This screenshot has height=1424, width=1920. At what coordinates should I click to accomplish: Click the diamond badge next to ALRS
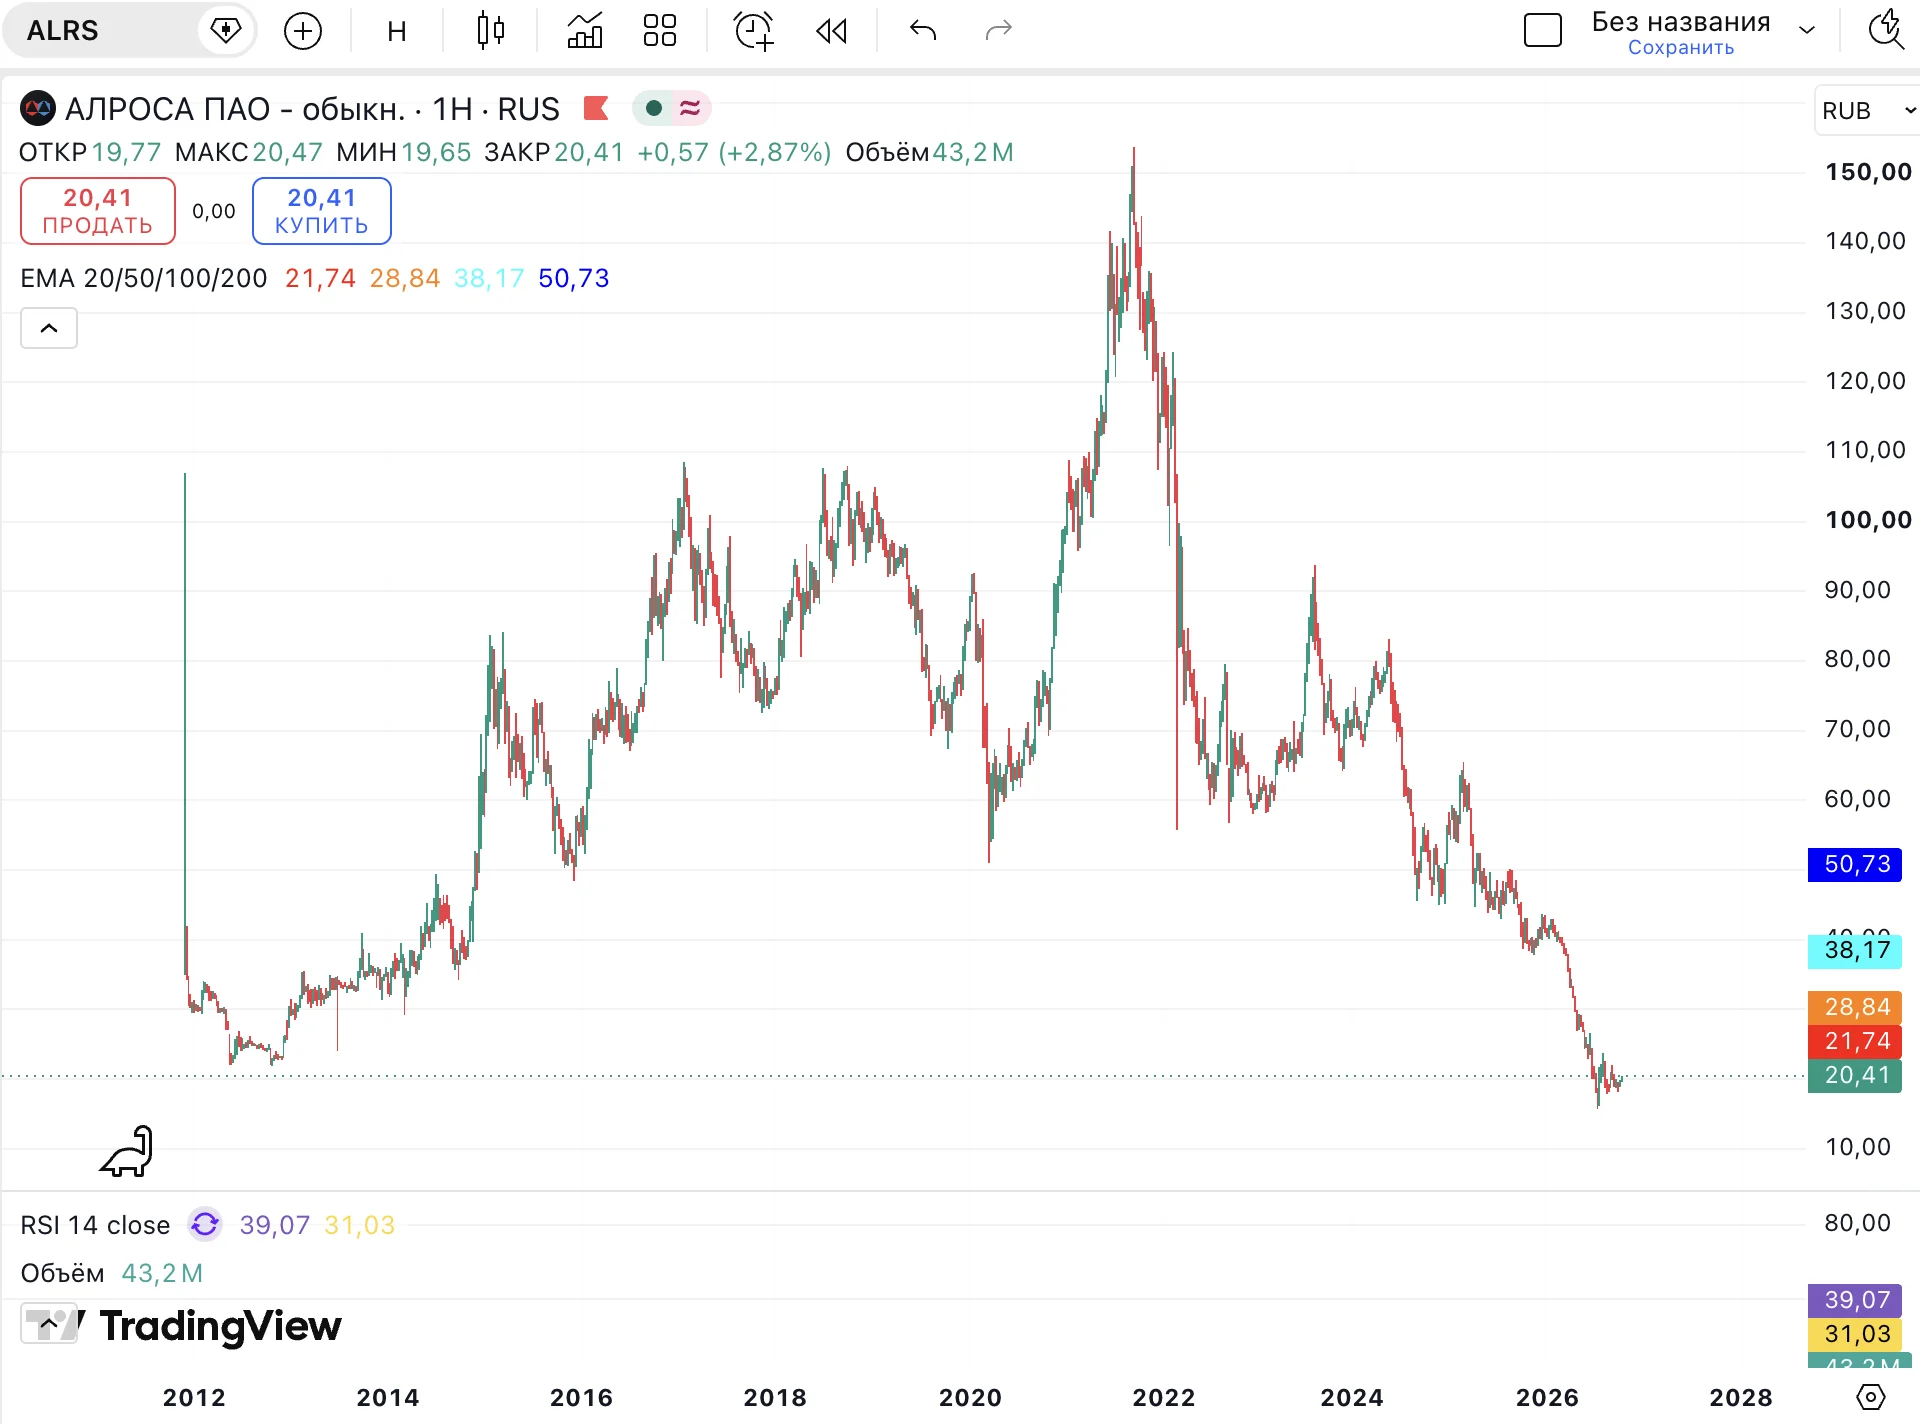[x=226, y=31]
